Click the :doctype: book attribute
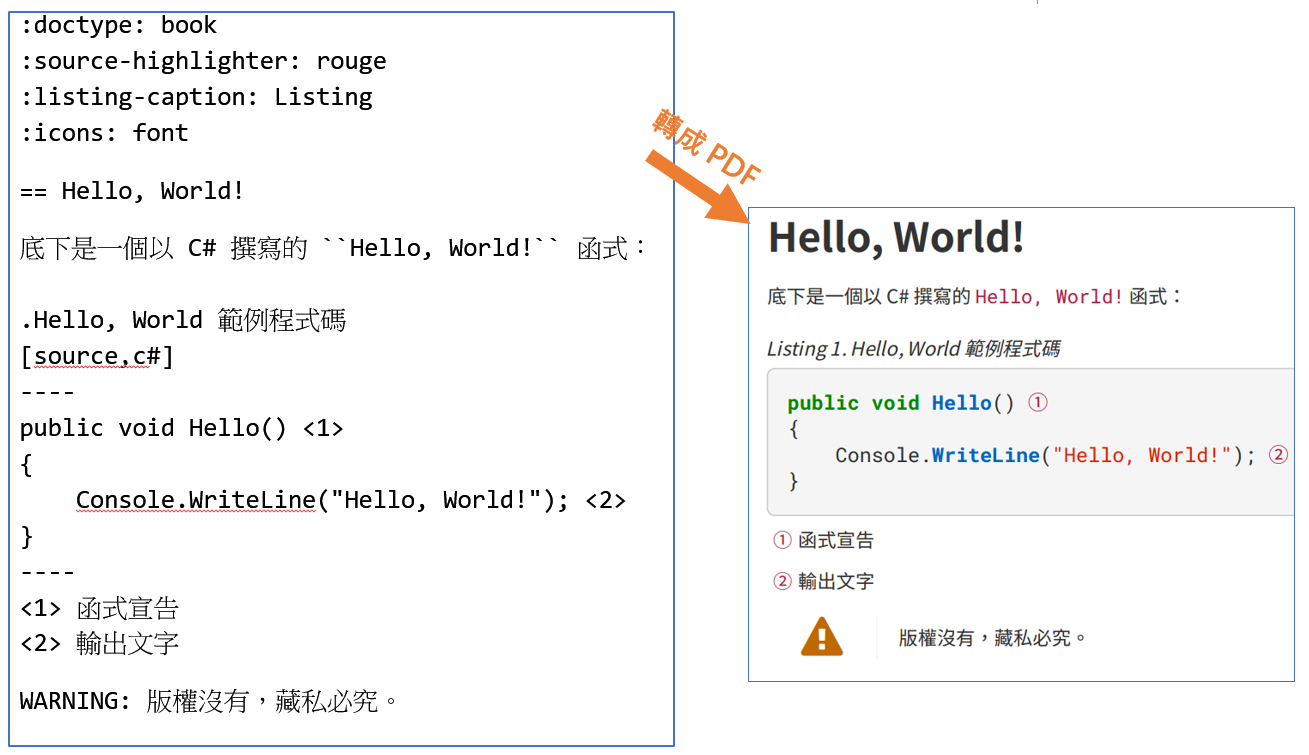 [118, 24]
